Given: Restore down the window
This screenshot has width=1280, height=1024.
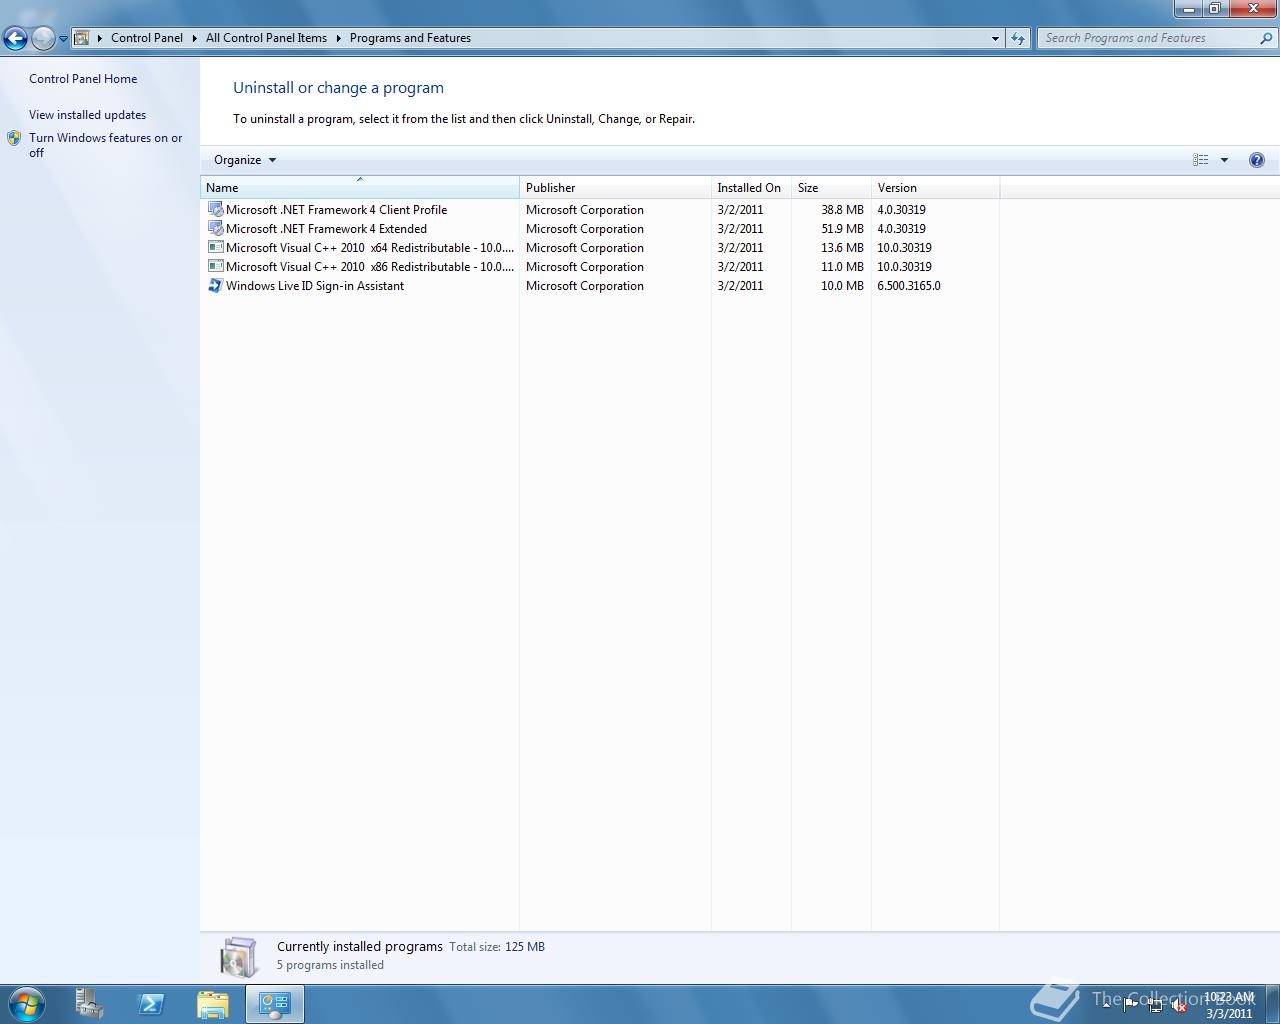Looking at the screenshot, I should pos(1215,8).
